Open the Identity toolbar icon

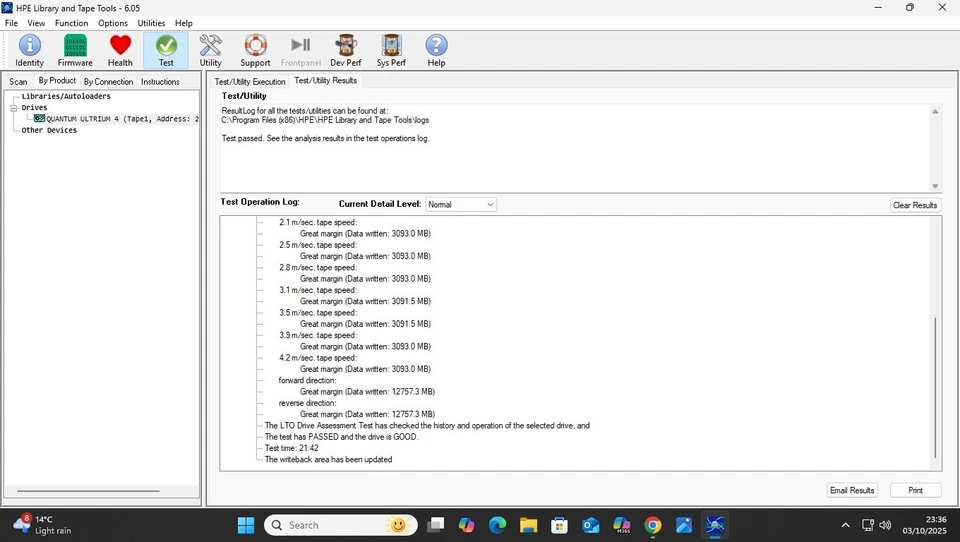(29, 50)
